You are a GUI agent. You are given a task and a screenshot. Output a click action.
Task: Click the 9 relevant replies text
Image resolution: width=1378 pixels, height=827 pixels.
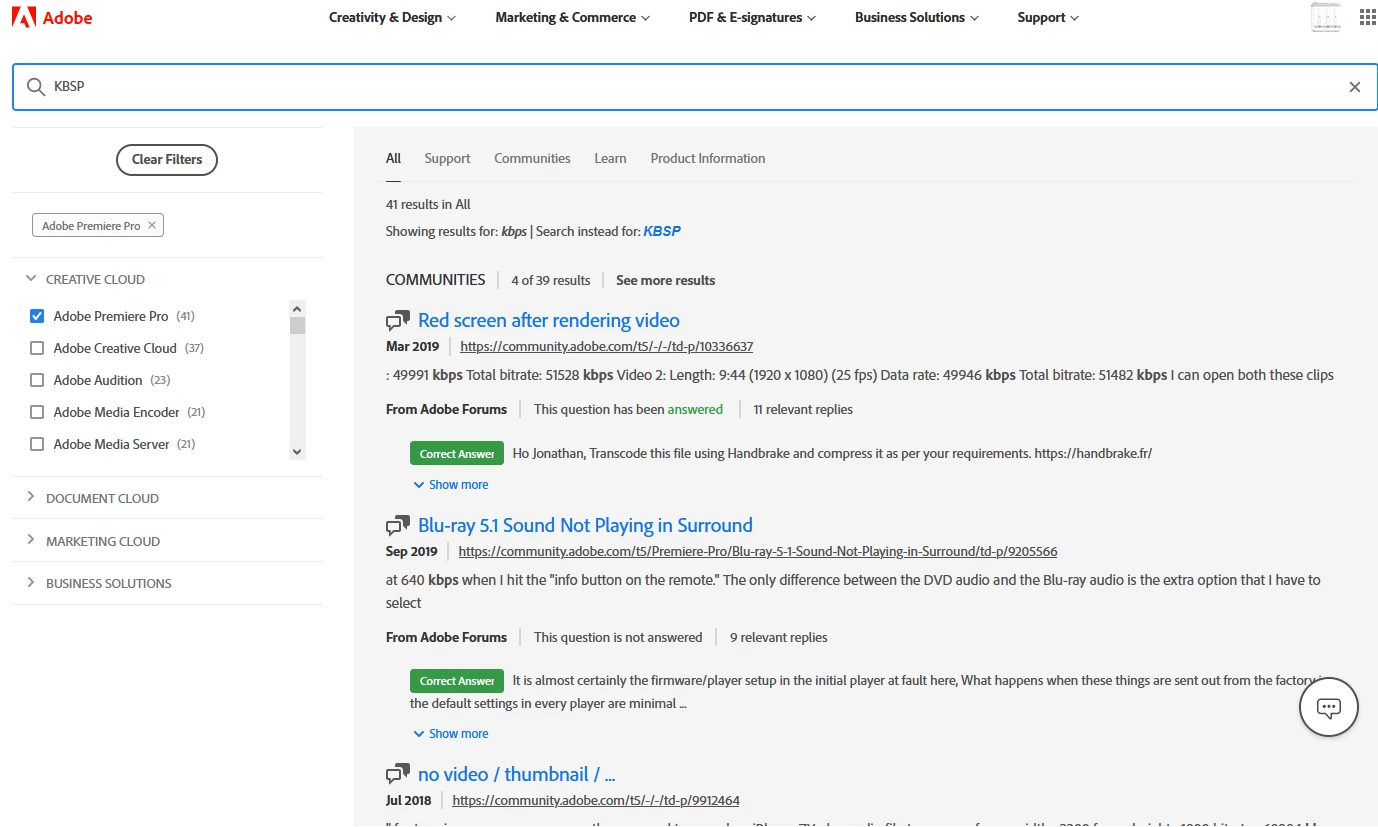click(x=779, y=637)
